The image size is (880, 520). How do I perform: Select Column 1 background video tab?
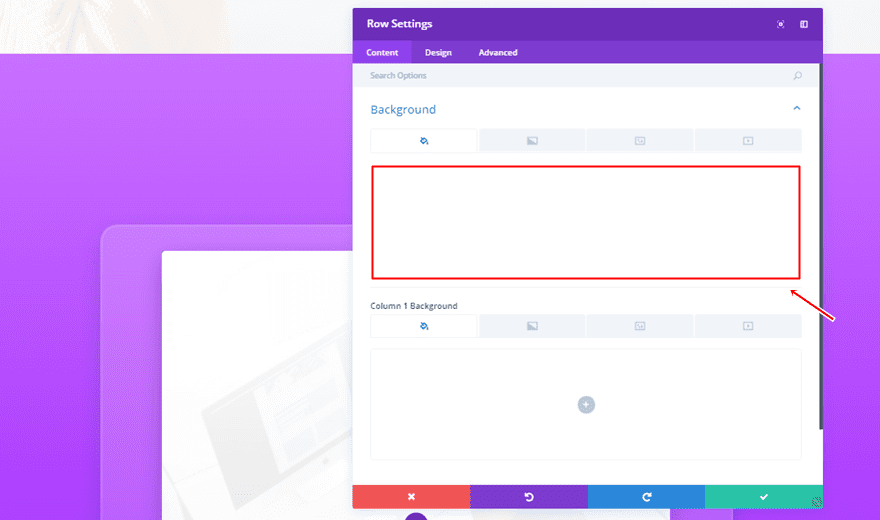[x=747, y=326]
